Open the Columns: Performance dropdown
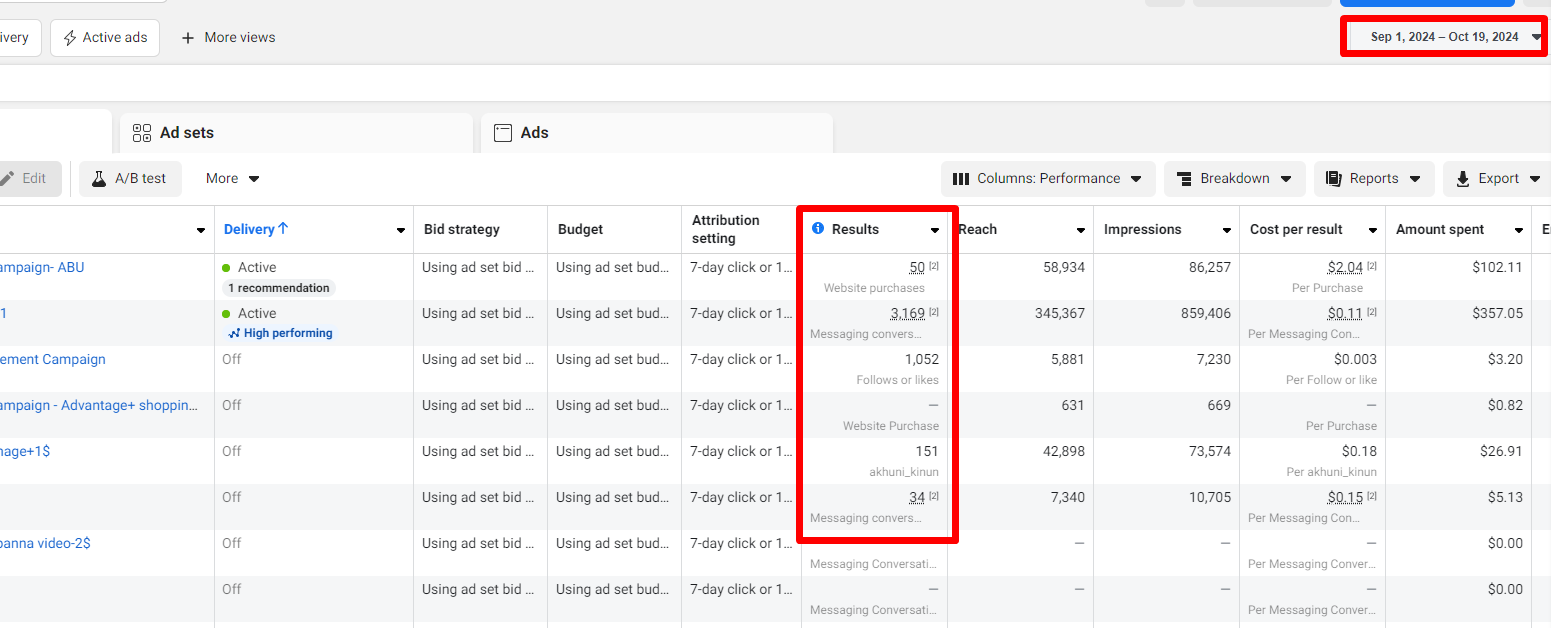The image size is (1551, 628). pyautogui.click(x=1047, y=179)
